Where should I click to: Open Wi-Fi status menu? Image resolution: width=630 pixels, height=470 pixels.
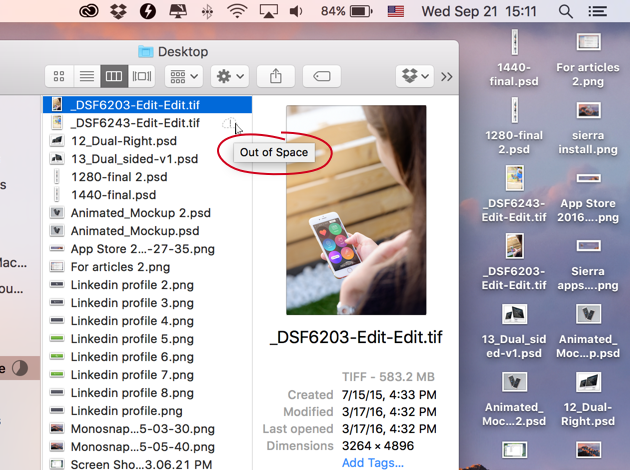237,11
